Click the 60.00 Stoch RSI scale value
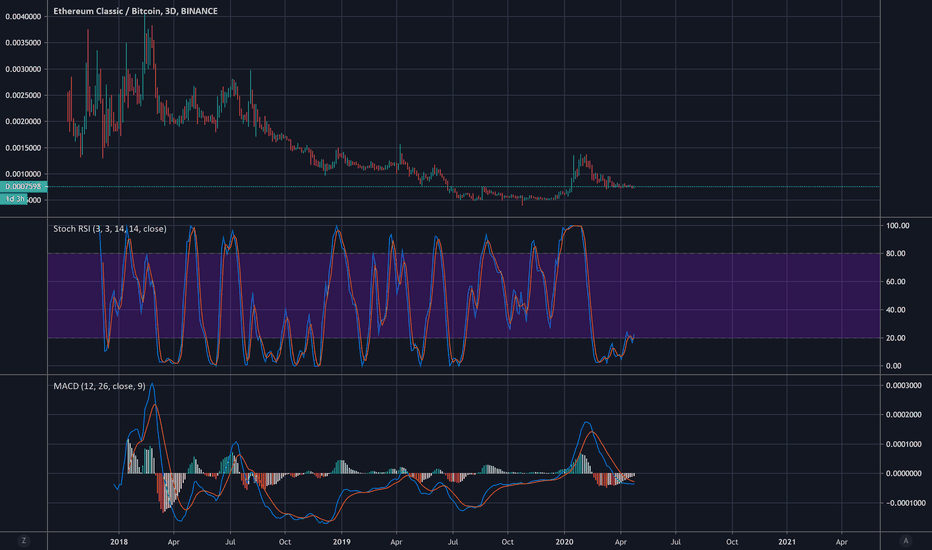The width and height of the screenshot is (932, 550). click(896, 282)
